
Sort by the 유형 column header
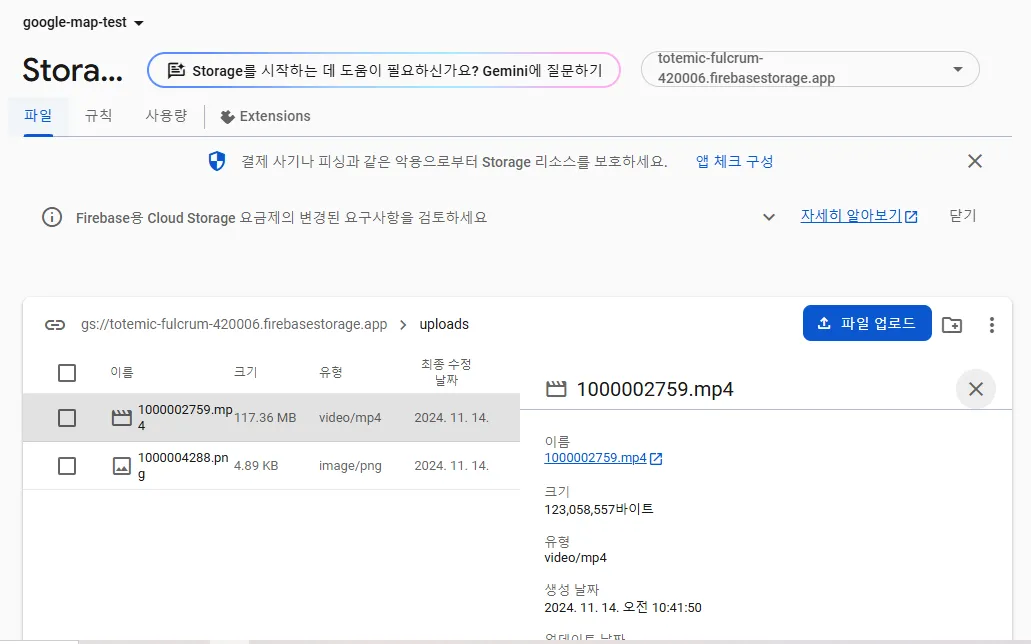point(331,372)
